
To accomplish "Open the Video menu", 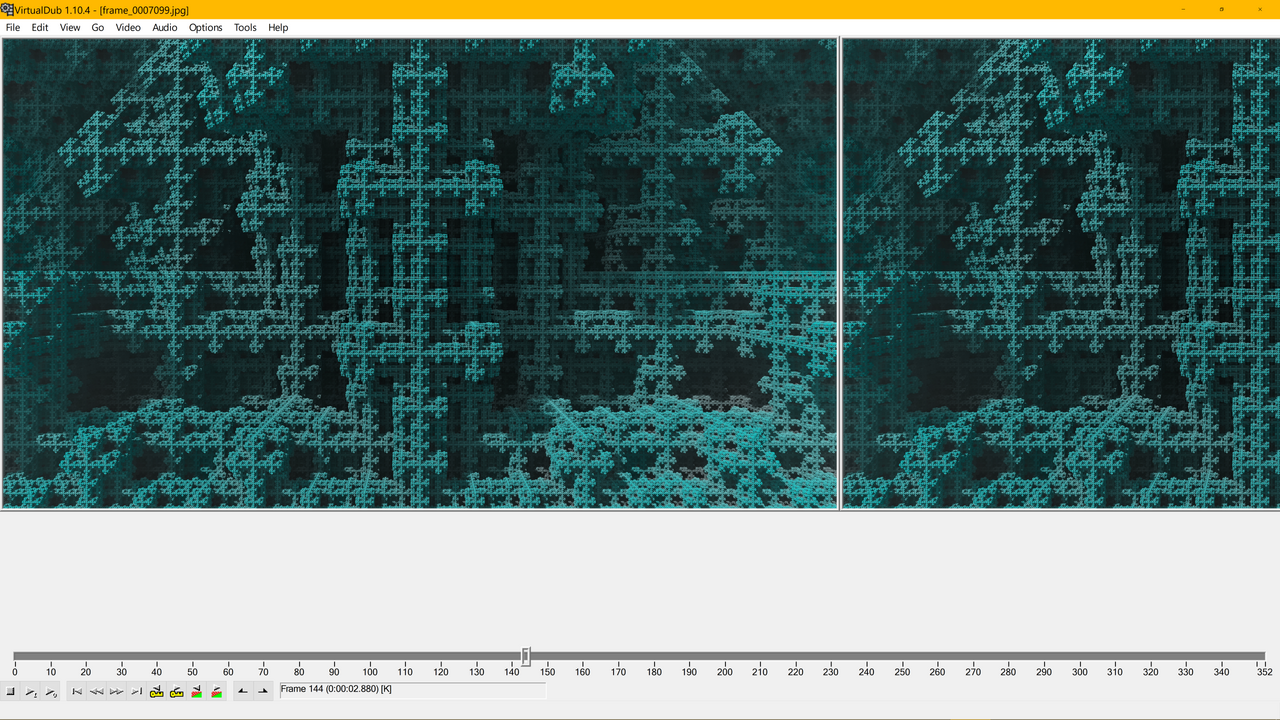I will 128,28.
